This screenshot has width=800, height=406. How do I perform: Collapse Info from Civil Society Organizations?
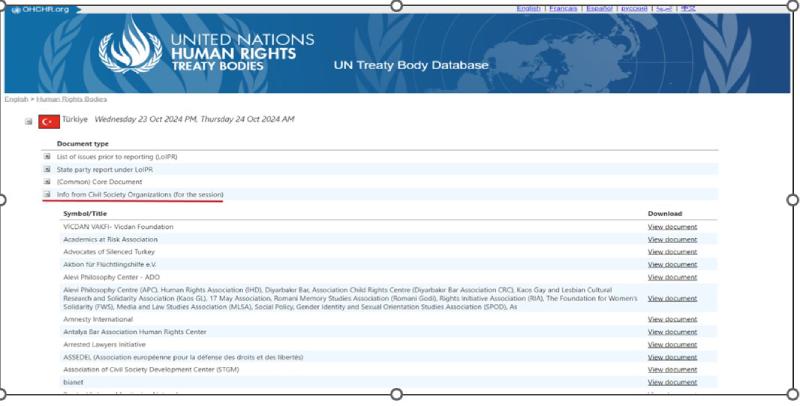click(47, 194)
